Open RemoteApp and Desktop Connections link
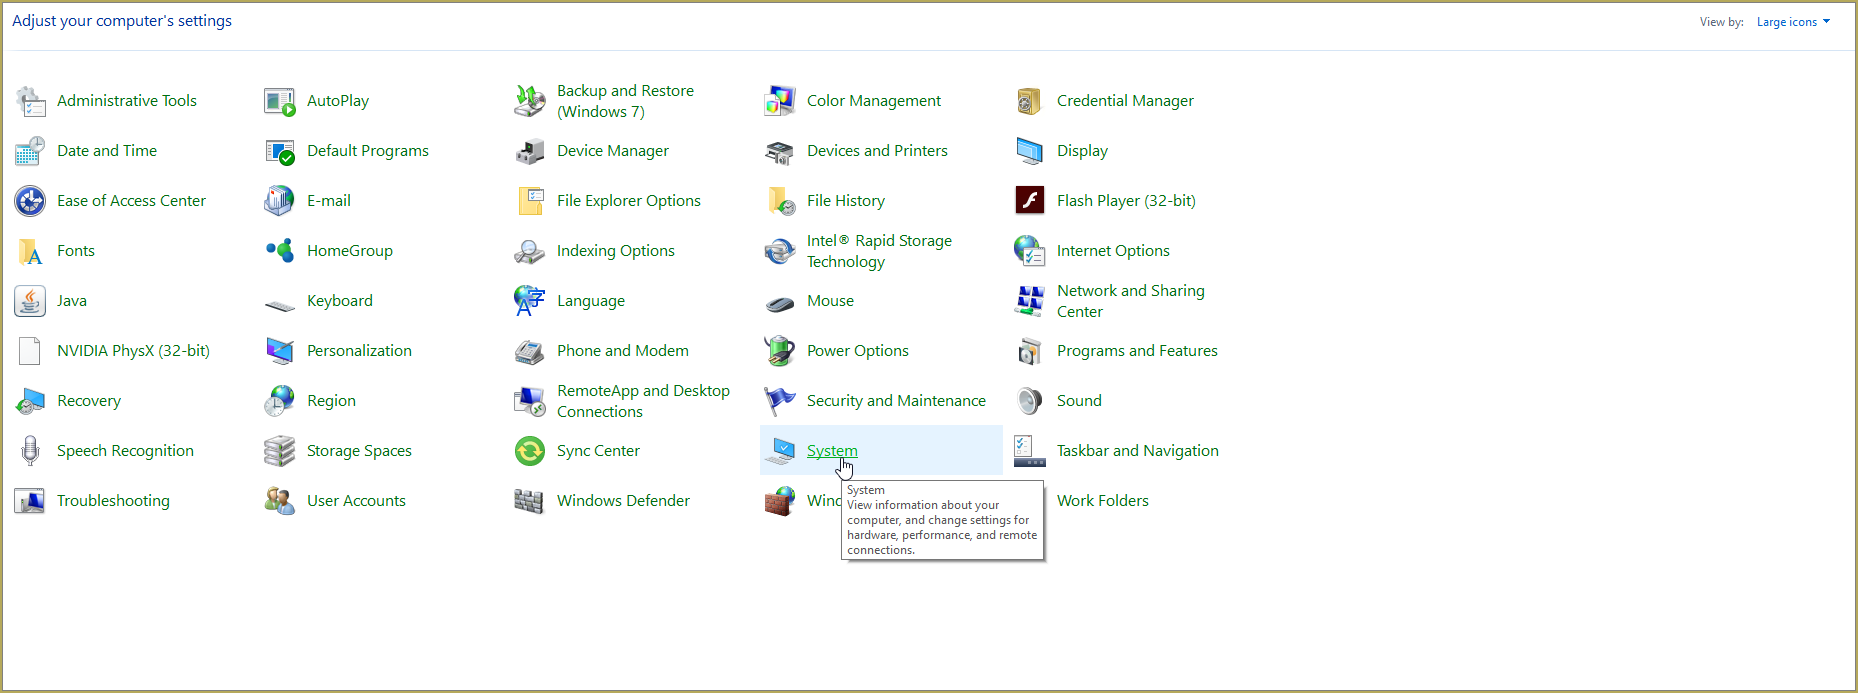The width and height of the screenshot is (1858, 693). point(643,401)
